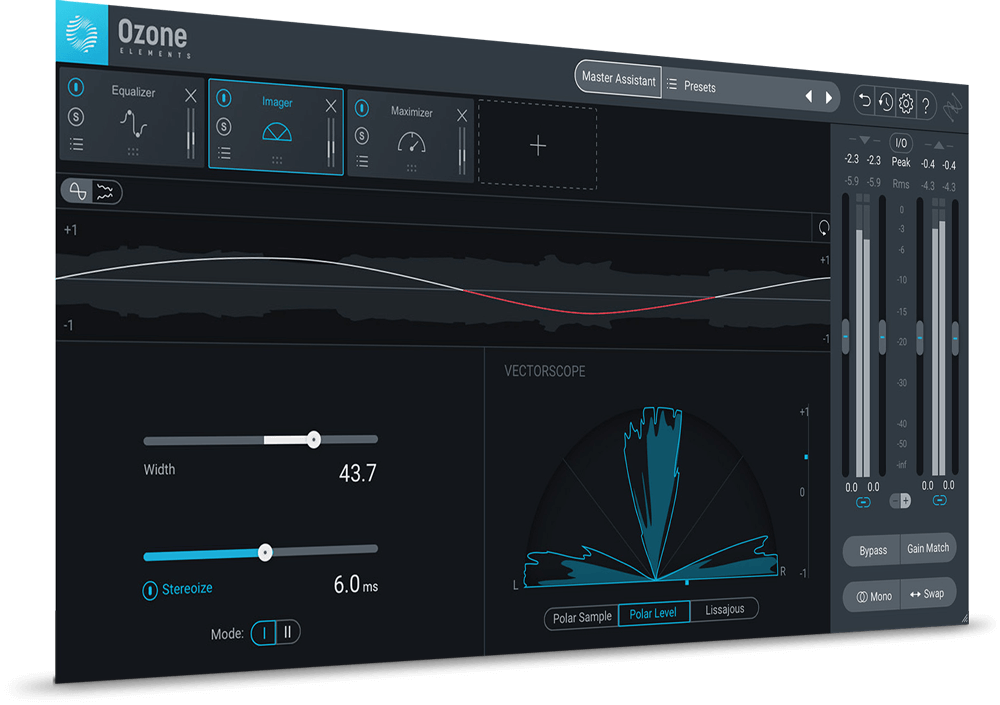Image resolution: width=1000 pixels, height=705 pixels.
Task: Run the Master Assistant
Action: pos(617,79)
